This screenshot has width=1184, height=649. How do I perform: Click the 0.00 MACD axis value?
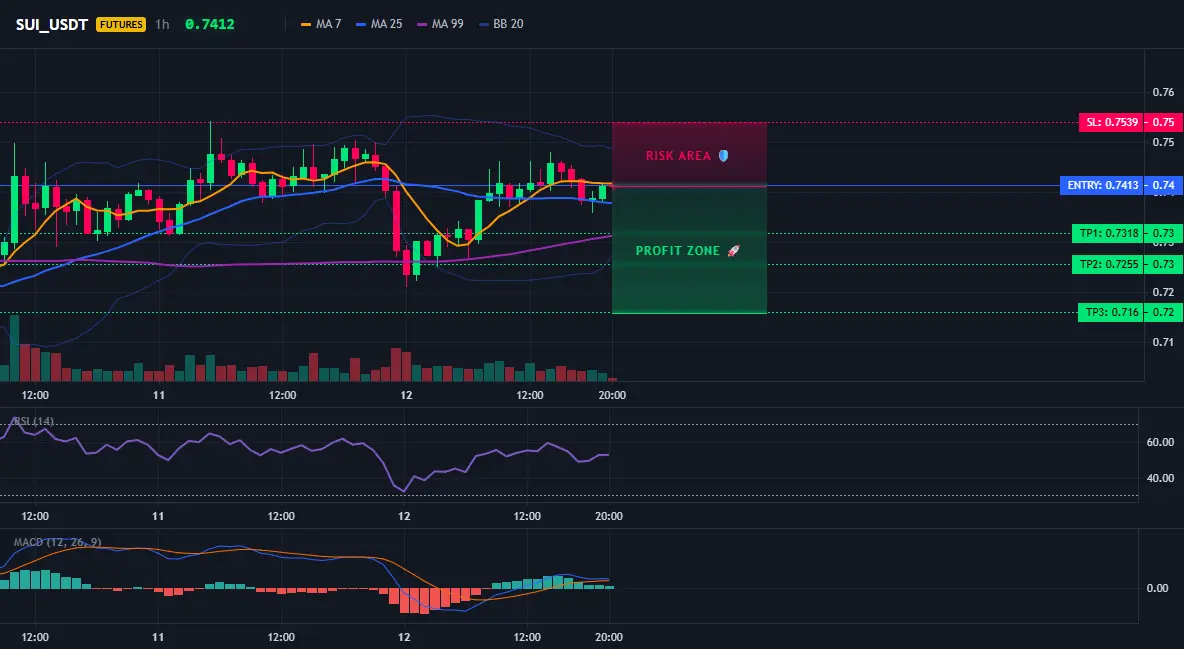coord(1158,588)
